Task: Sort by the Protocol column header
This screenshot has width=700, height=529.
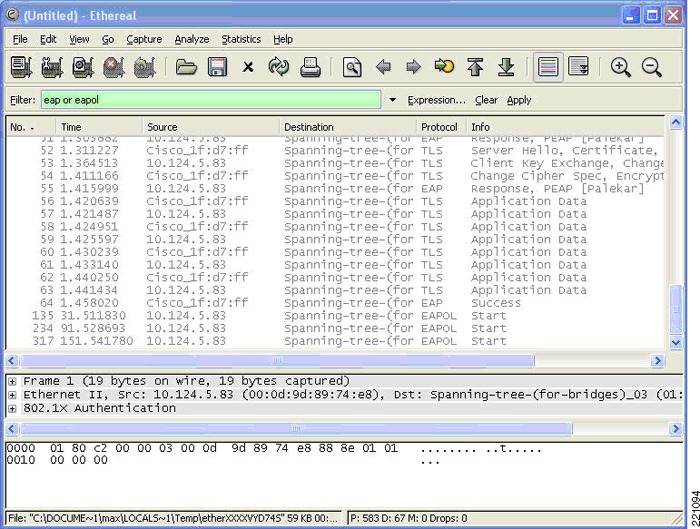Action: point(441,127)
